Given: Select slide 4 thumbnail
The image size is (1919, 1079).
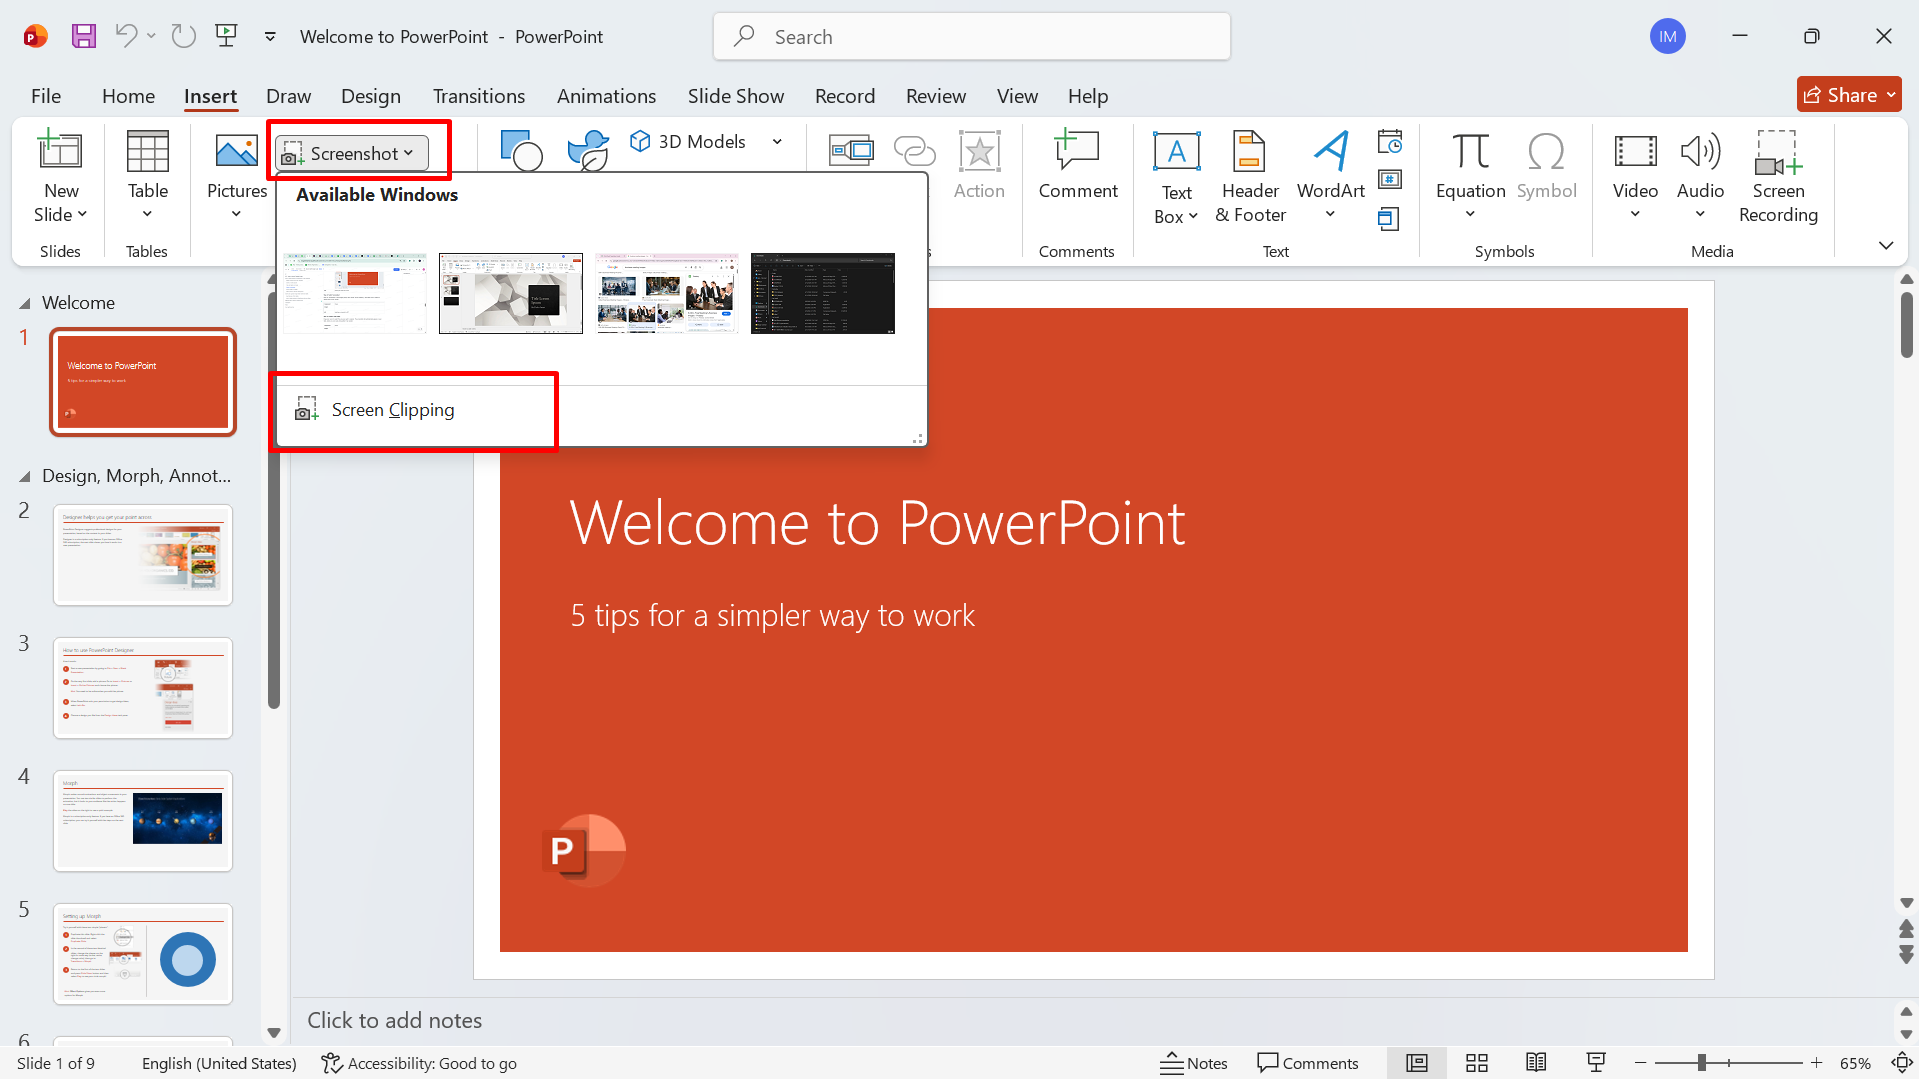Looking at the screenshot, I should (x=143, y=821).
